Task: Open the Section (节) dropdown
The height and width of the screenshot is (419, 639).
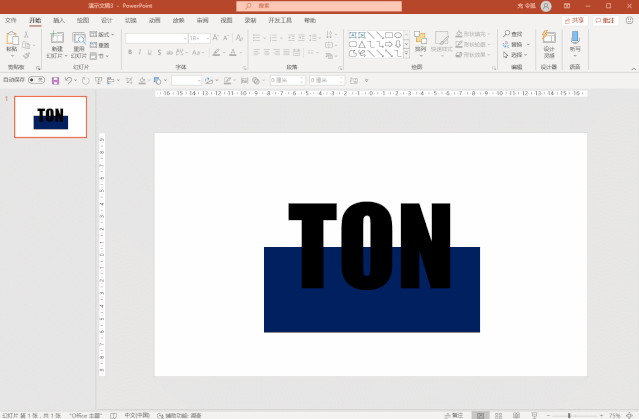Action: click(99, 56)
